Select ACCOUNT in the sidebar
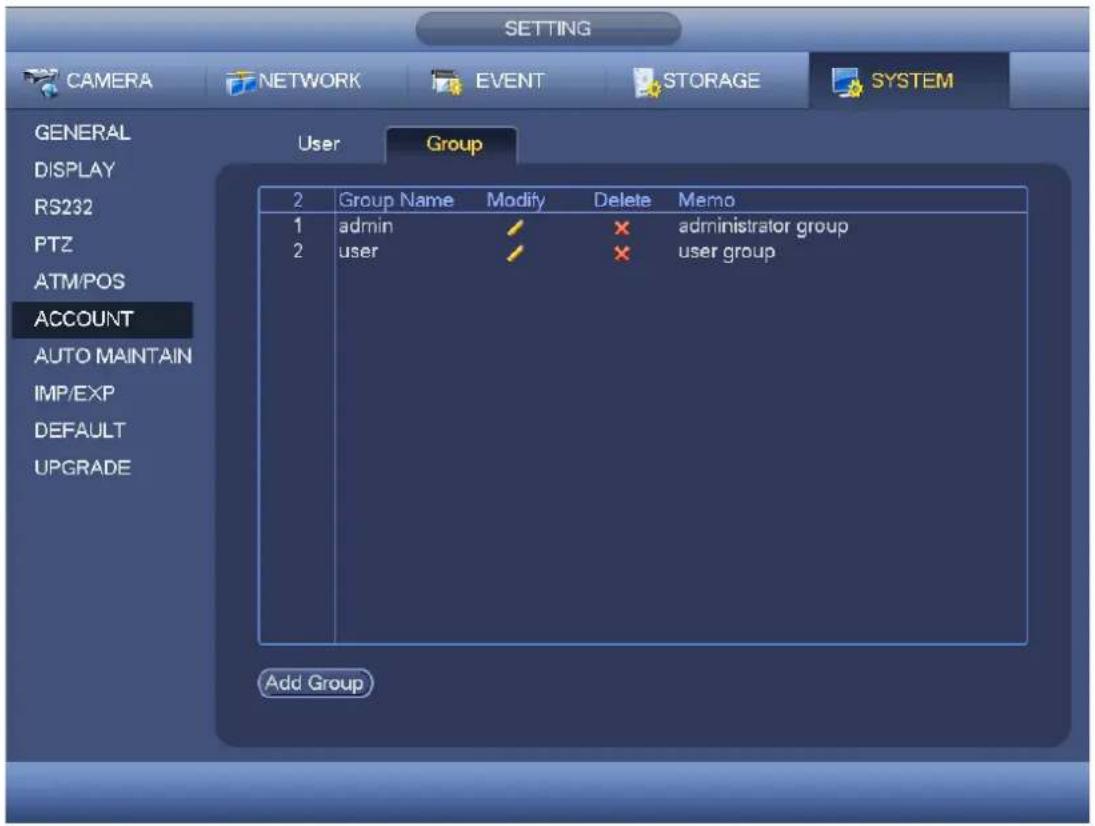Image resolution: width=1095 pixels, height=826 pixels. 102,319
